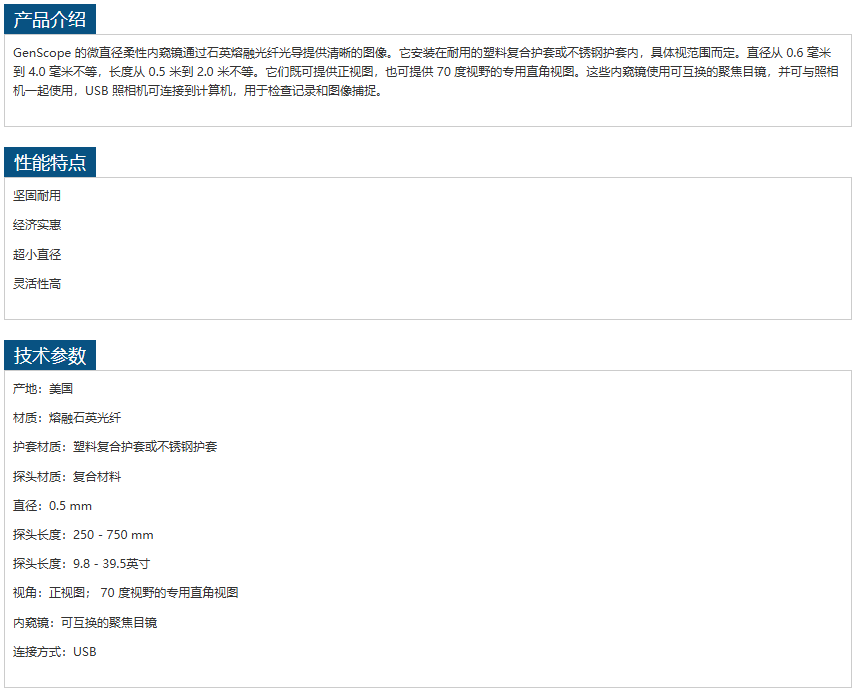Select the 性能特点 section header
Viewport: 857px width, 689px height.
pyautogui.click(x=50, y=163)
